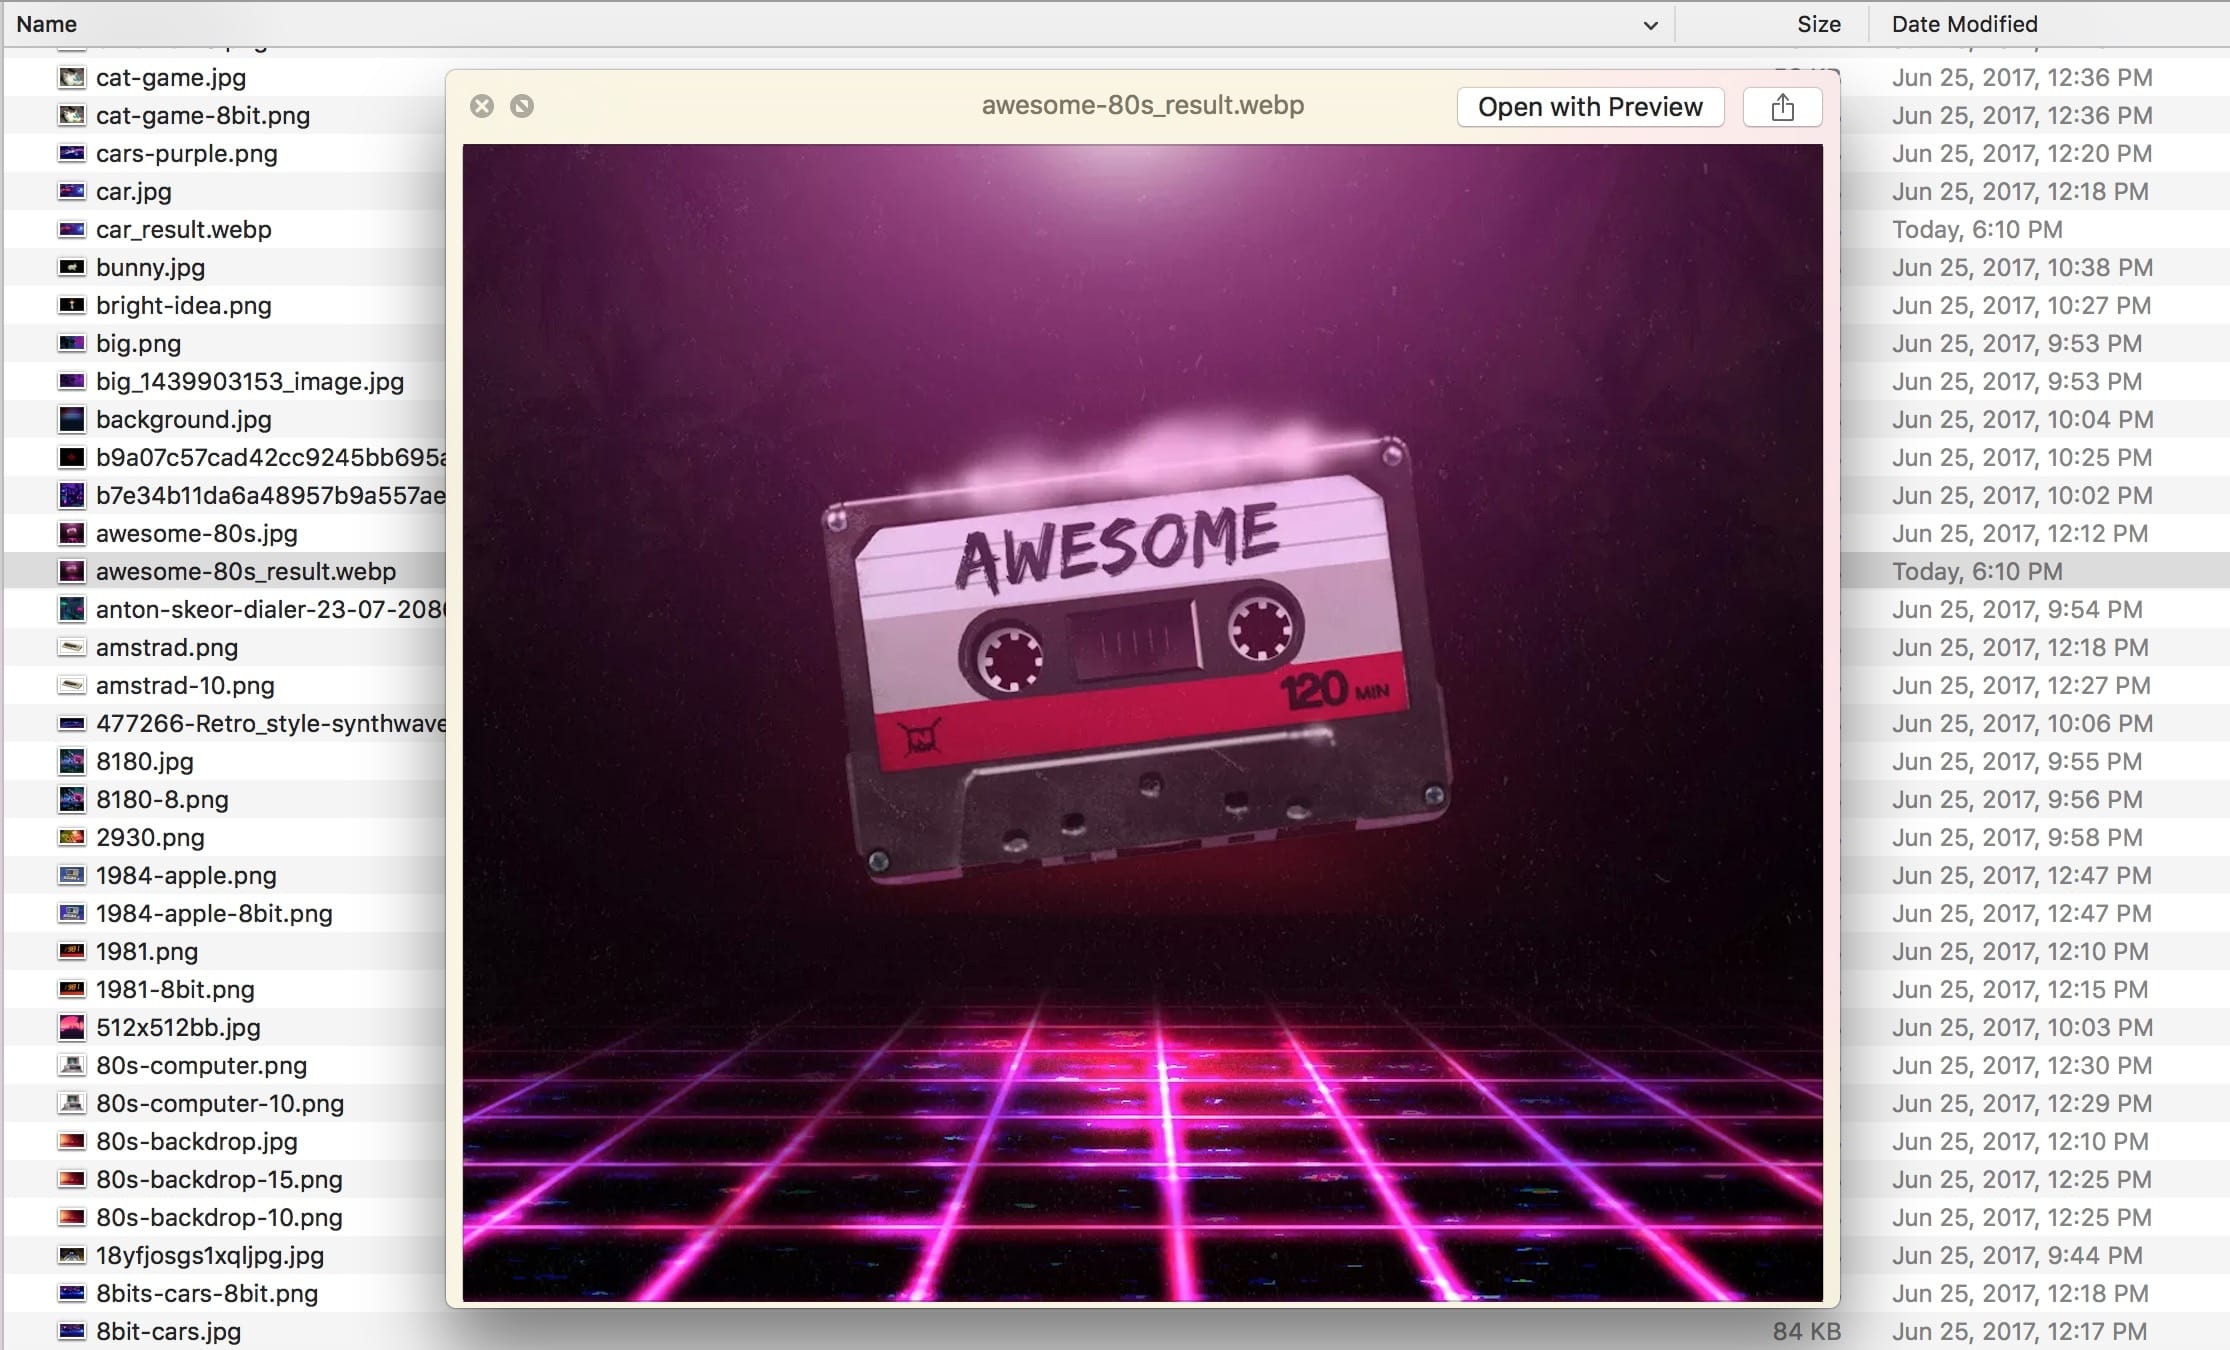Click the amstrad.png file icon
The width and height of the screenshot is (2230, 1350).
72,647
